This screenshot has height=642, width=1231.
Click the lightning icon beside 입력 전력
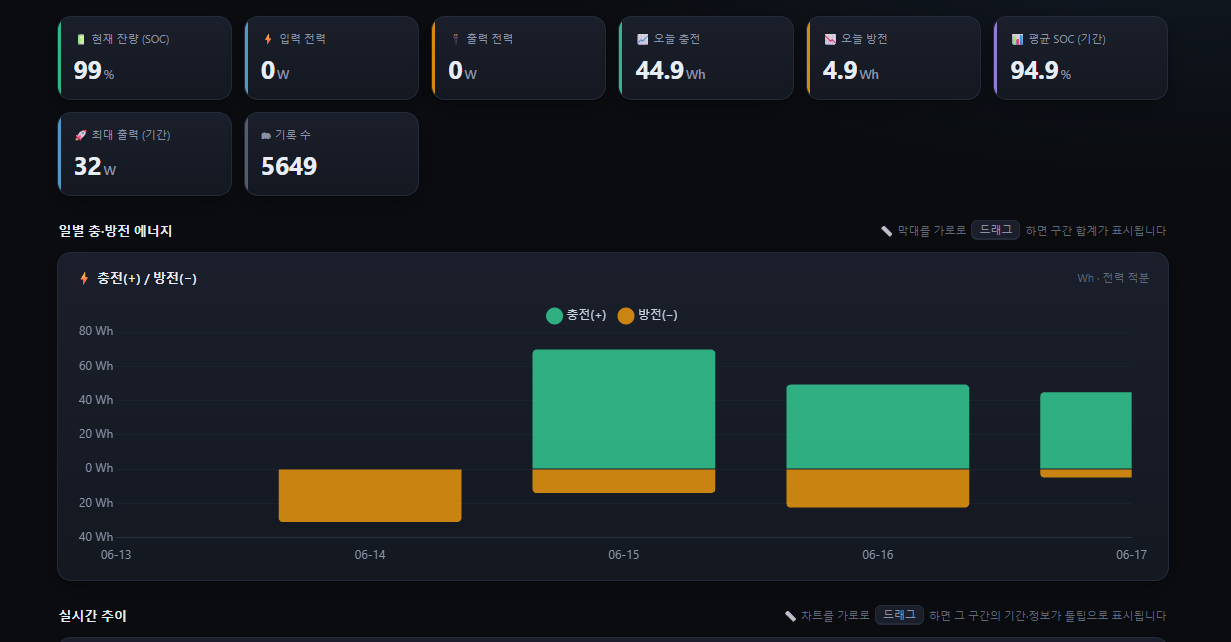coord(268,39)
